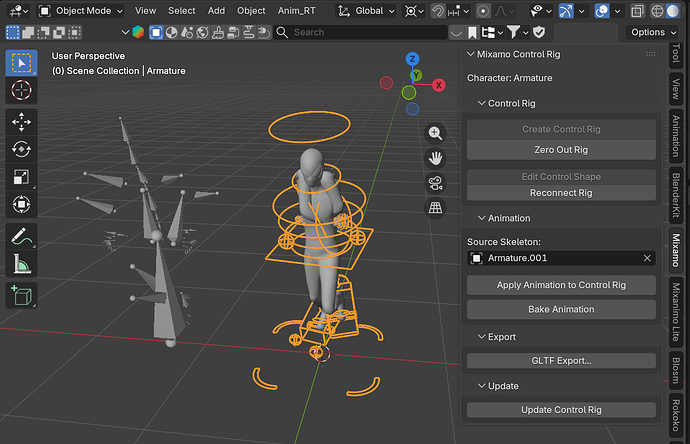Screen dimensions: 690x444
Task: Select the BlenderKit model asset type
Action: click(156, 32)
